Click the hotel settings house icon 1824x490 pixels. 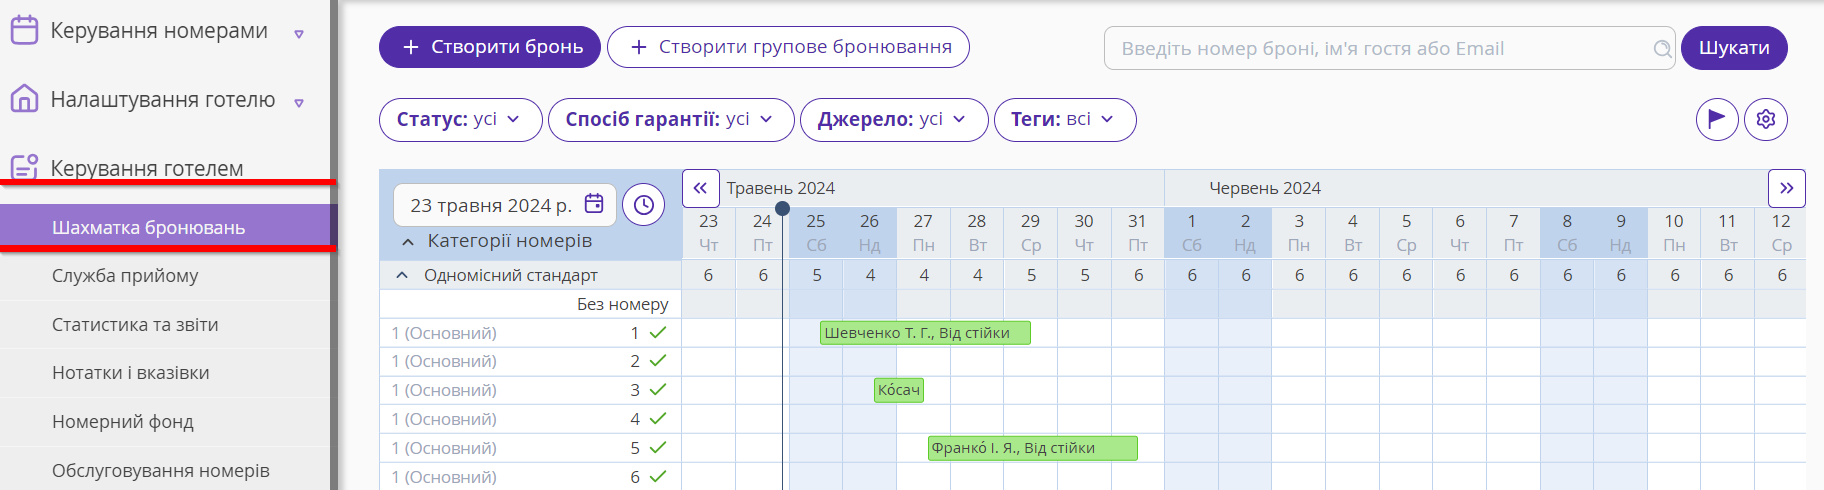tap(25, 99)
